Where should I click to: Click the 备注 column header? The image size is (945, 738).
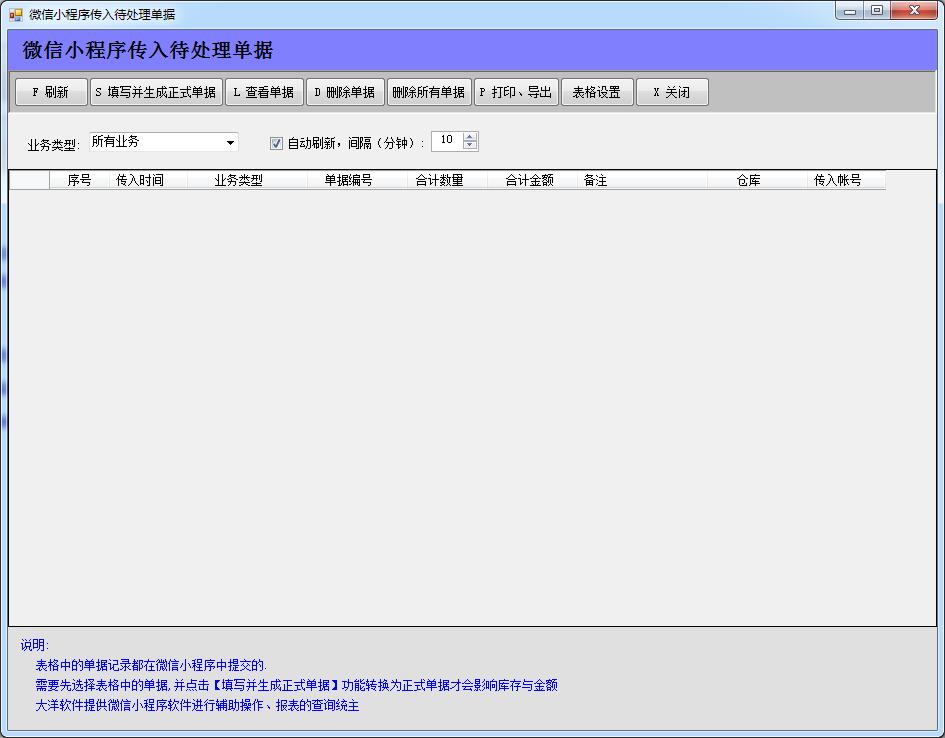[642, 180]
